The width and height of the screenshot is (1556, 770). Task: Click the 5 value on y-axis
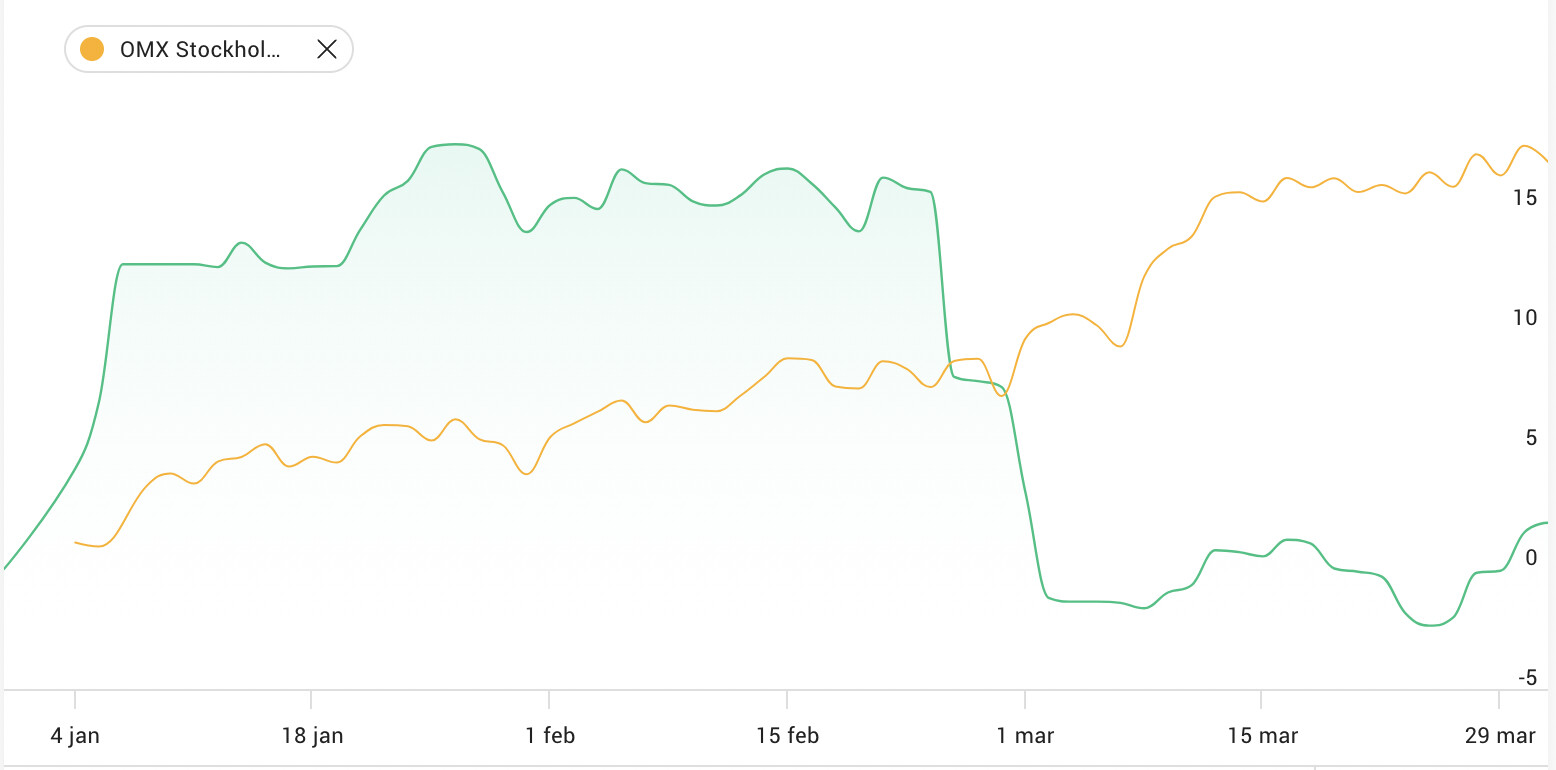tap(1529, 438)
